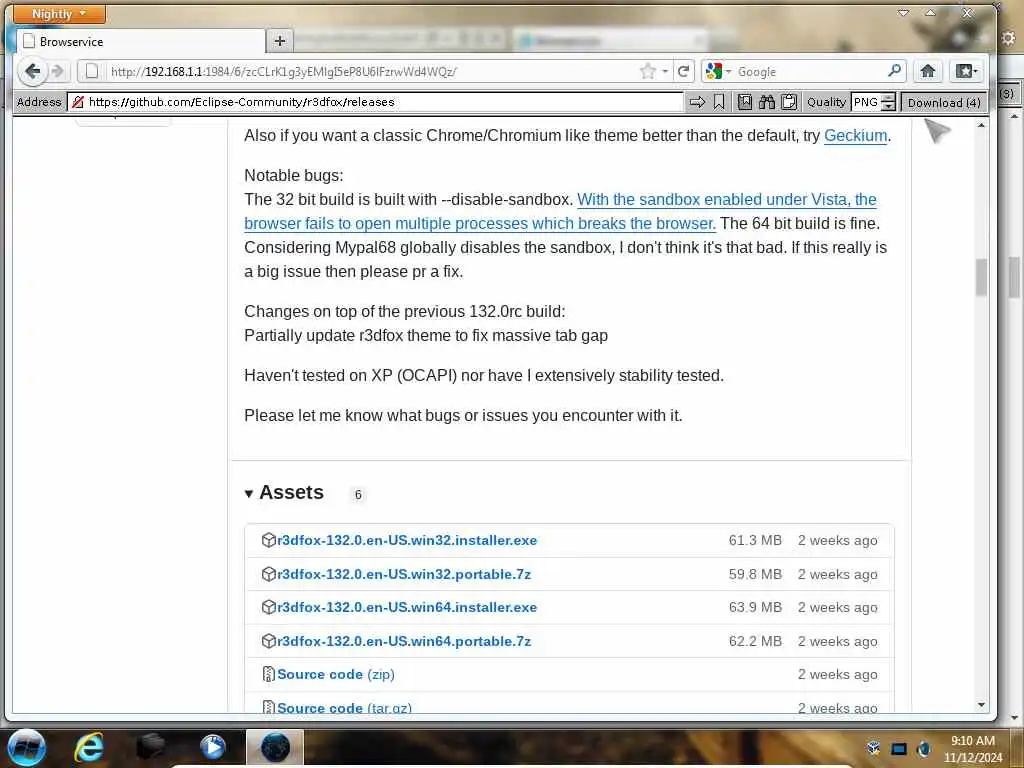Click 2 weeks ago in Source code (zip) row
Screen dimensions: 1024x768
837,675
